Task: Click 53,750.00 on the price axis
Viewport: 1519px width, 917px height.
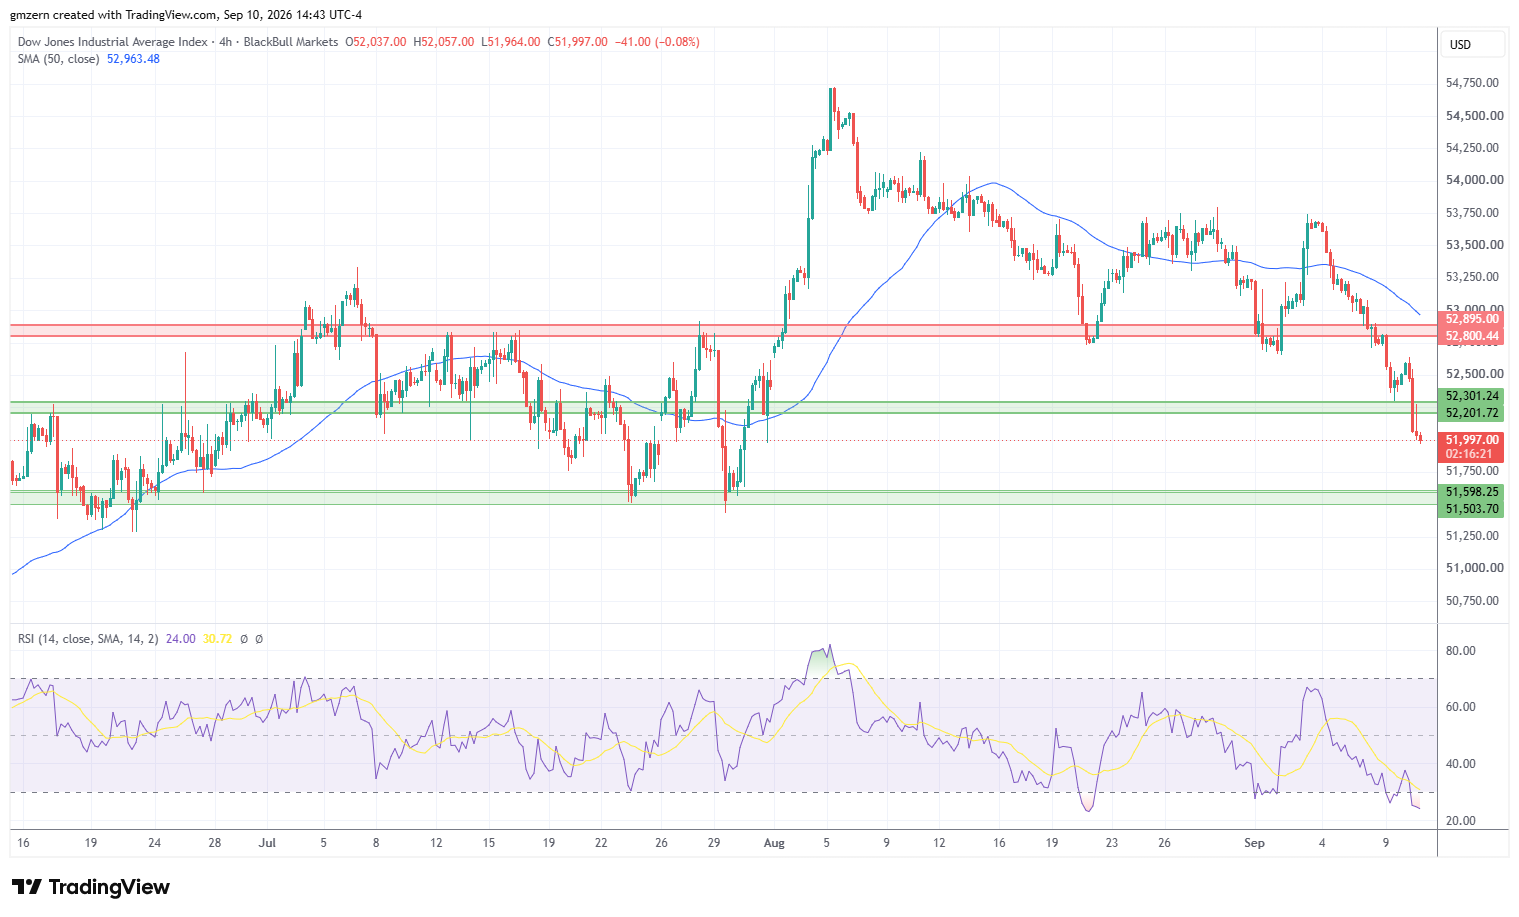Action: point(1472,213)
